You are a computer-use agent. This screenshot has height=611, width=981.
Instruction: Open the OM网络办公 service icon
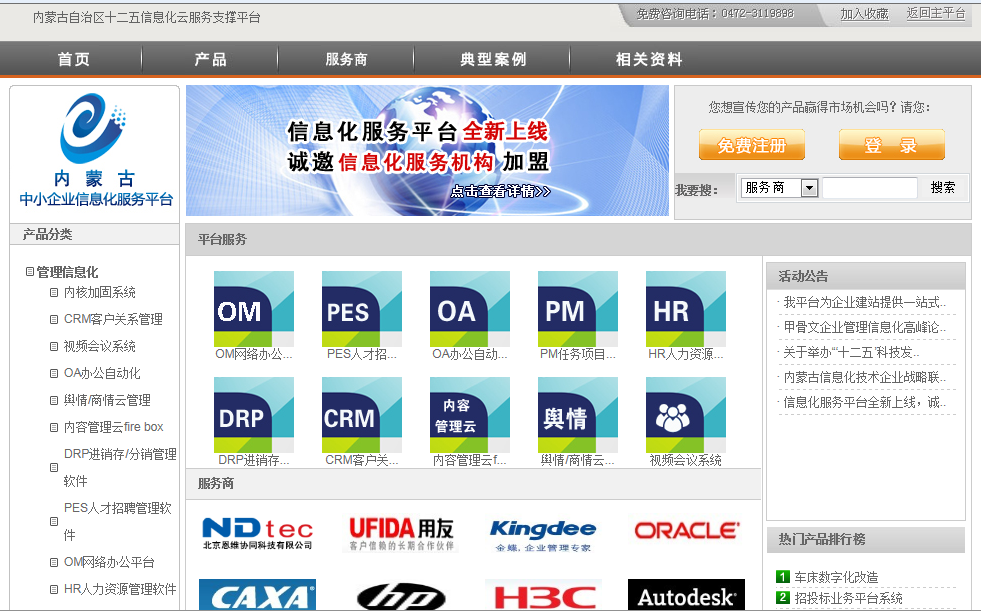pos(254,309)
